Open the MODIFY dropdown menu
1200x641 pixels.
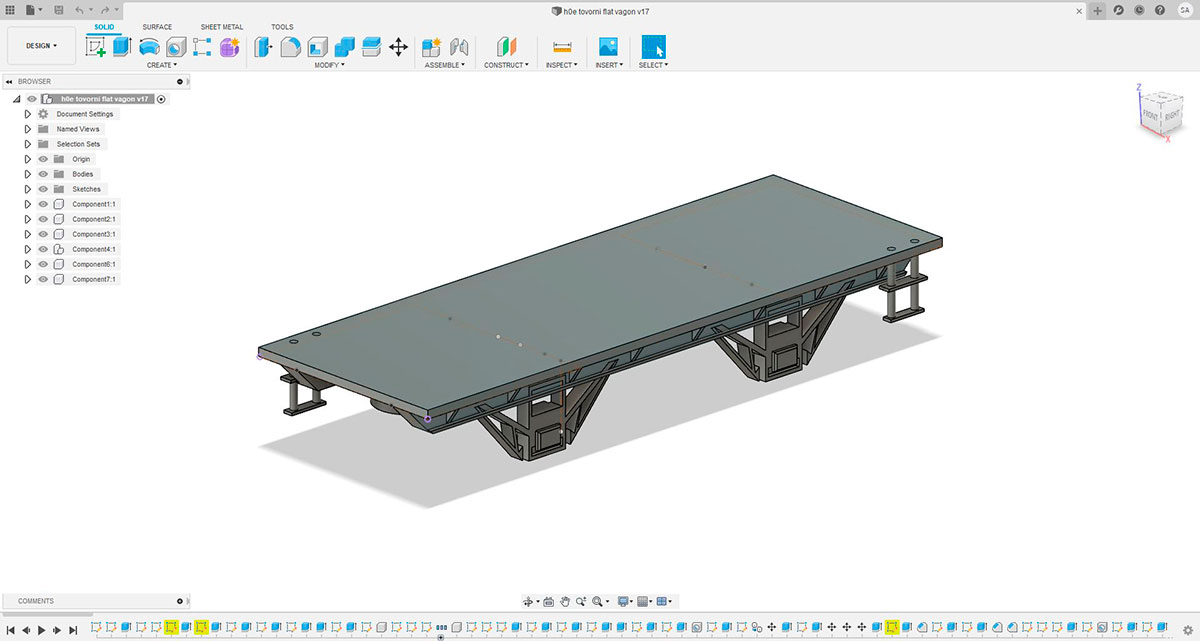coord(330,65)
